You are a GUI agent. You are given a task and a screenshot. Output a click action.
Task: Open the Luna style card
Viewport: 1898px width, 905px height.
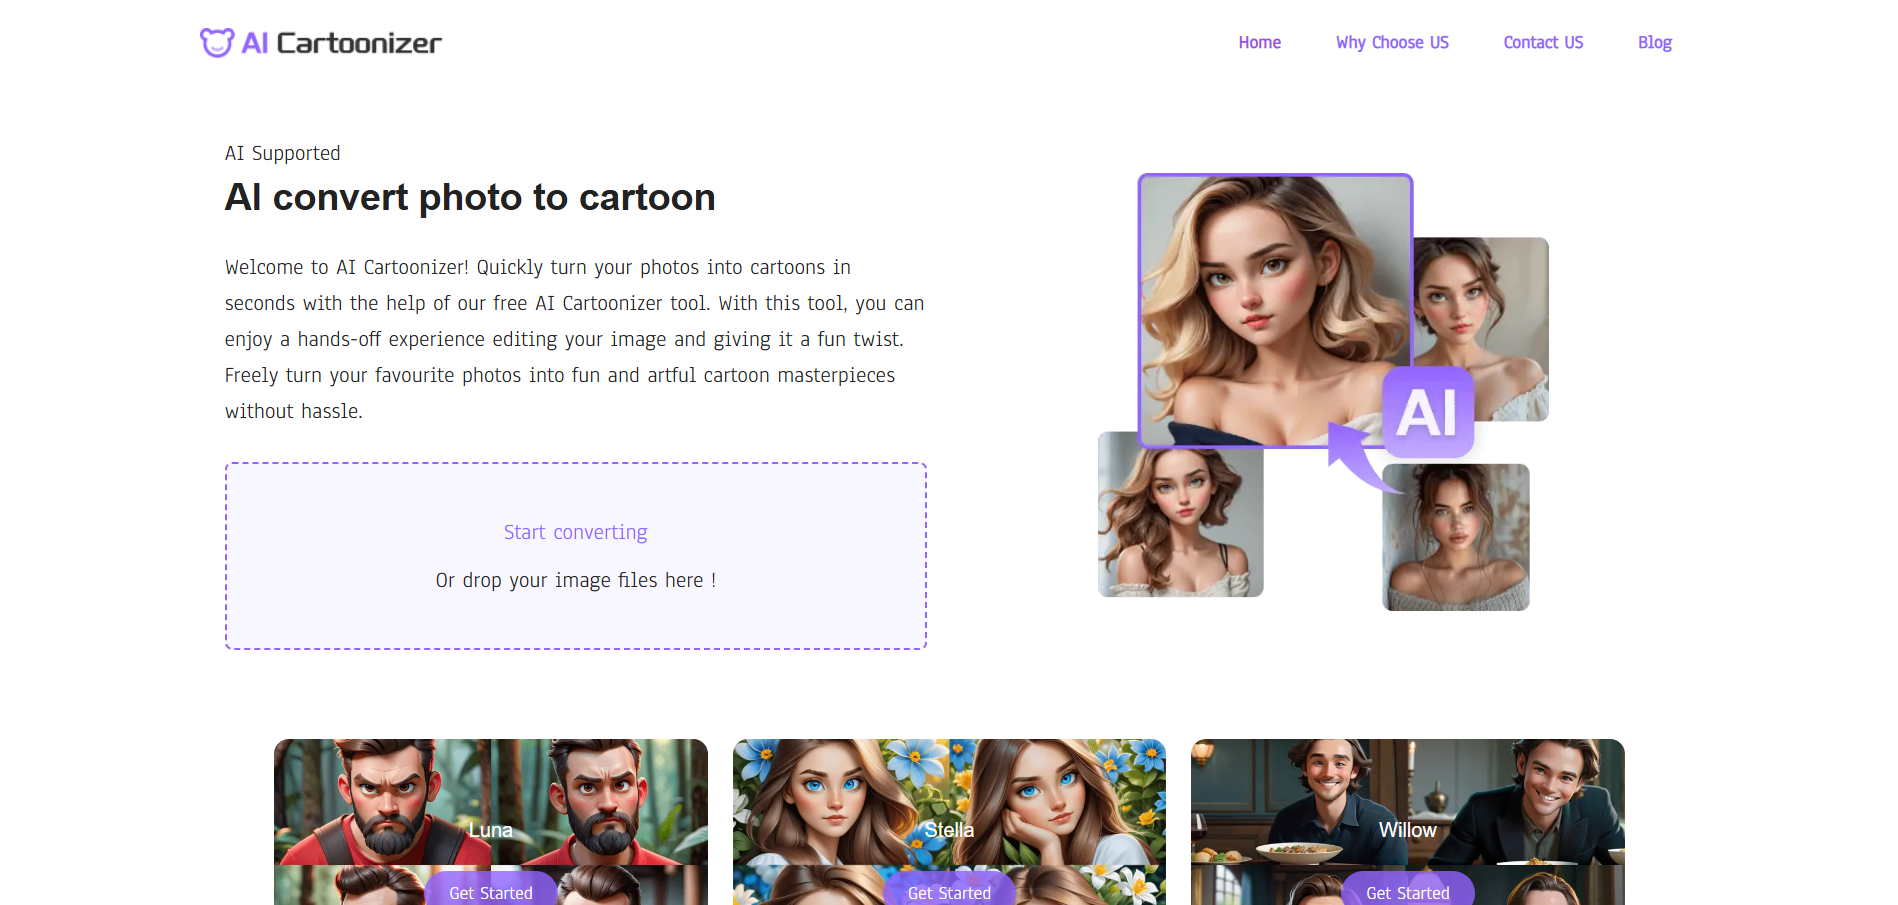click(491, 822)
